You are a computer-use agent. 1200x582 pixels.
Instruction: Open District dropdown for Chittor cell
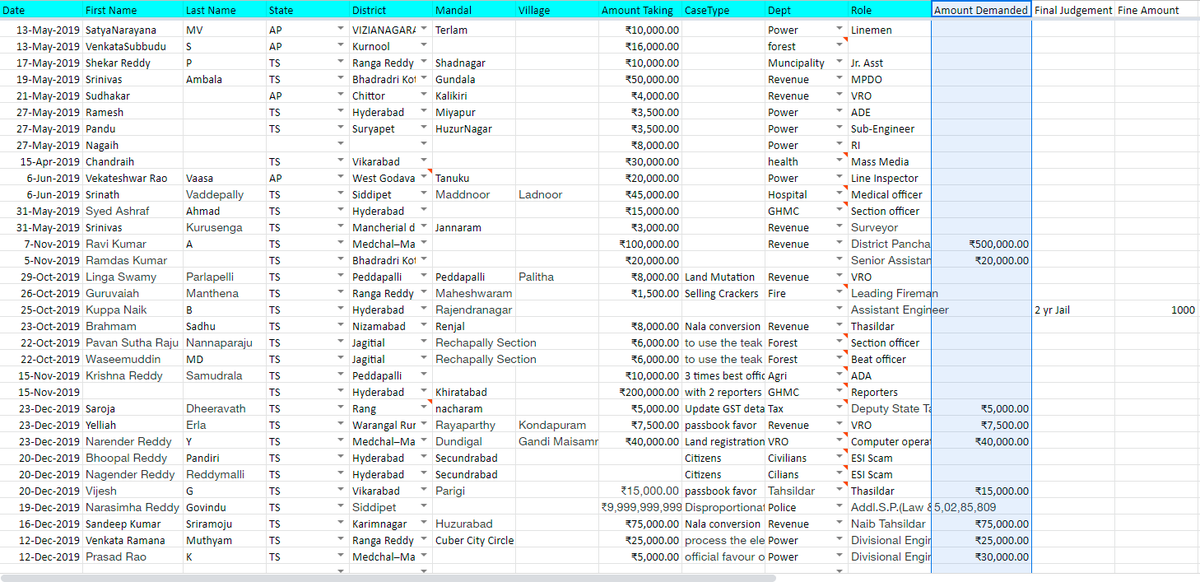coord(424,96)
